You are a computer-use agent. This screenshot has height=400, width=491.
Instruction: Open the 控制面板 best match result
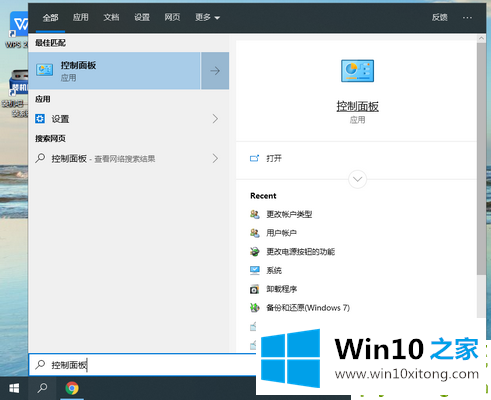pos(114,71)
